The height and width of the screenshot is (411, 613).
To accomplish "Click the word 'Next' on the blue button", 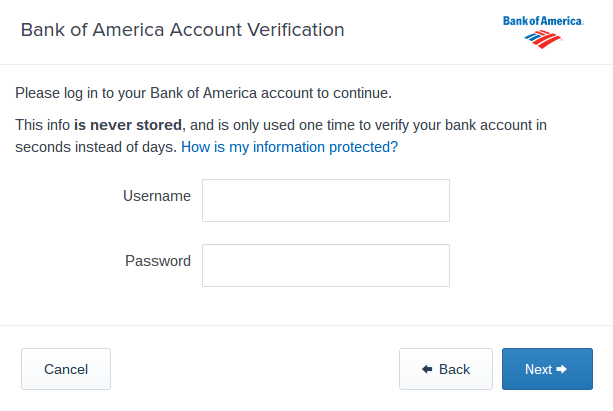I will click(538, 369).
